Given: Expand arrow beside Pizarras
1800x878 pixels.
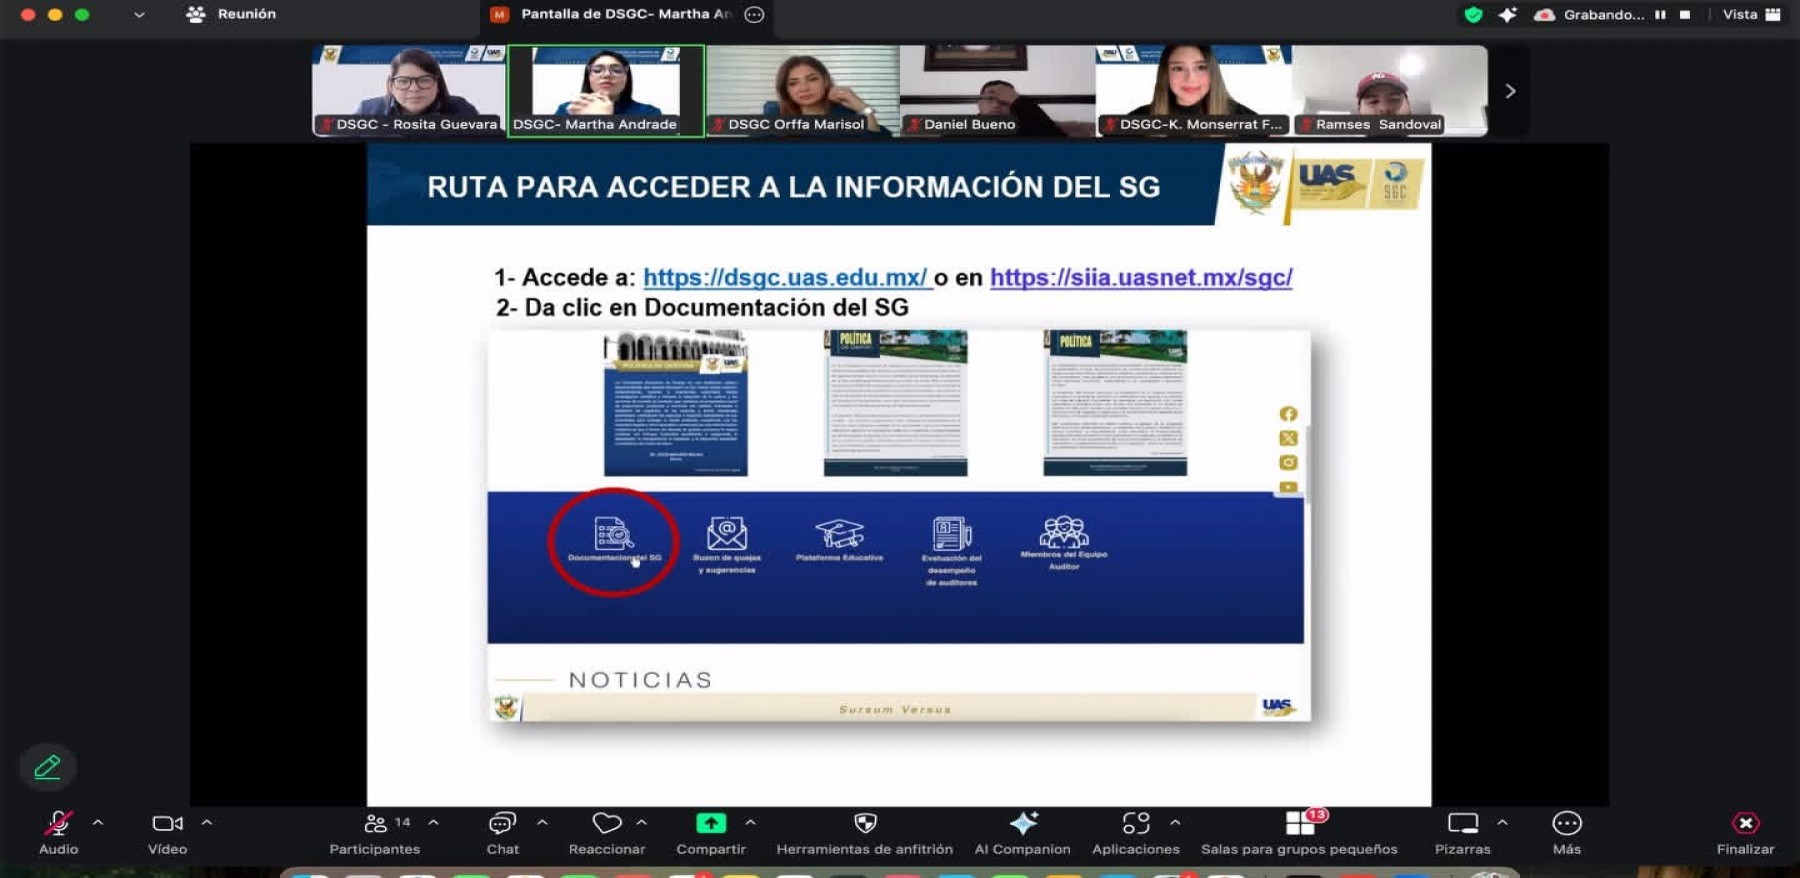Looking at the screenshot, I should coord(1502,823).
